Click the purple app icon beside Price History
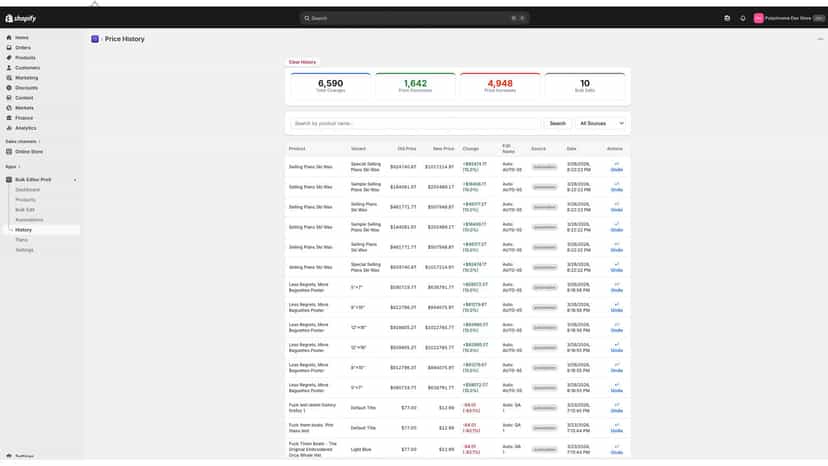828x466 pixels. coord(95,39)
